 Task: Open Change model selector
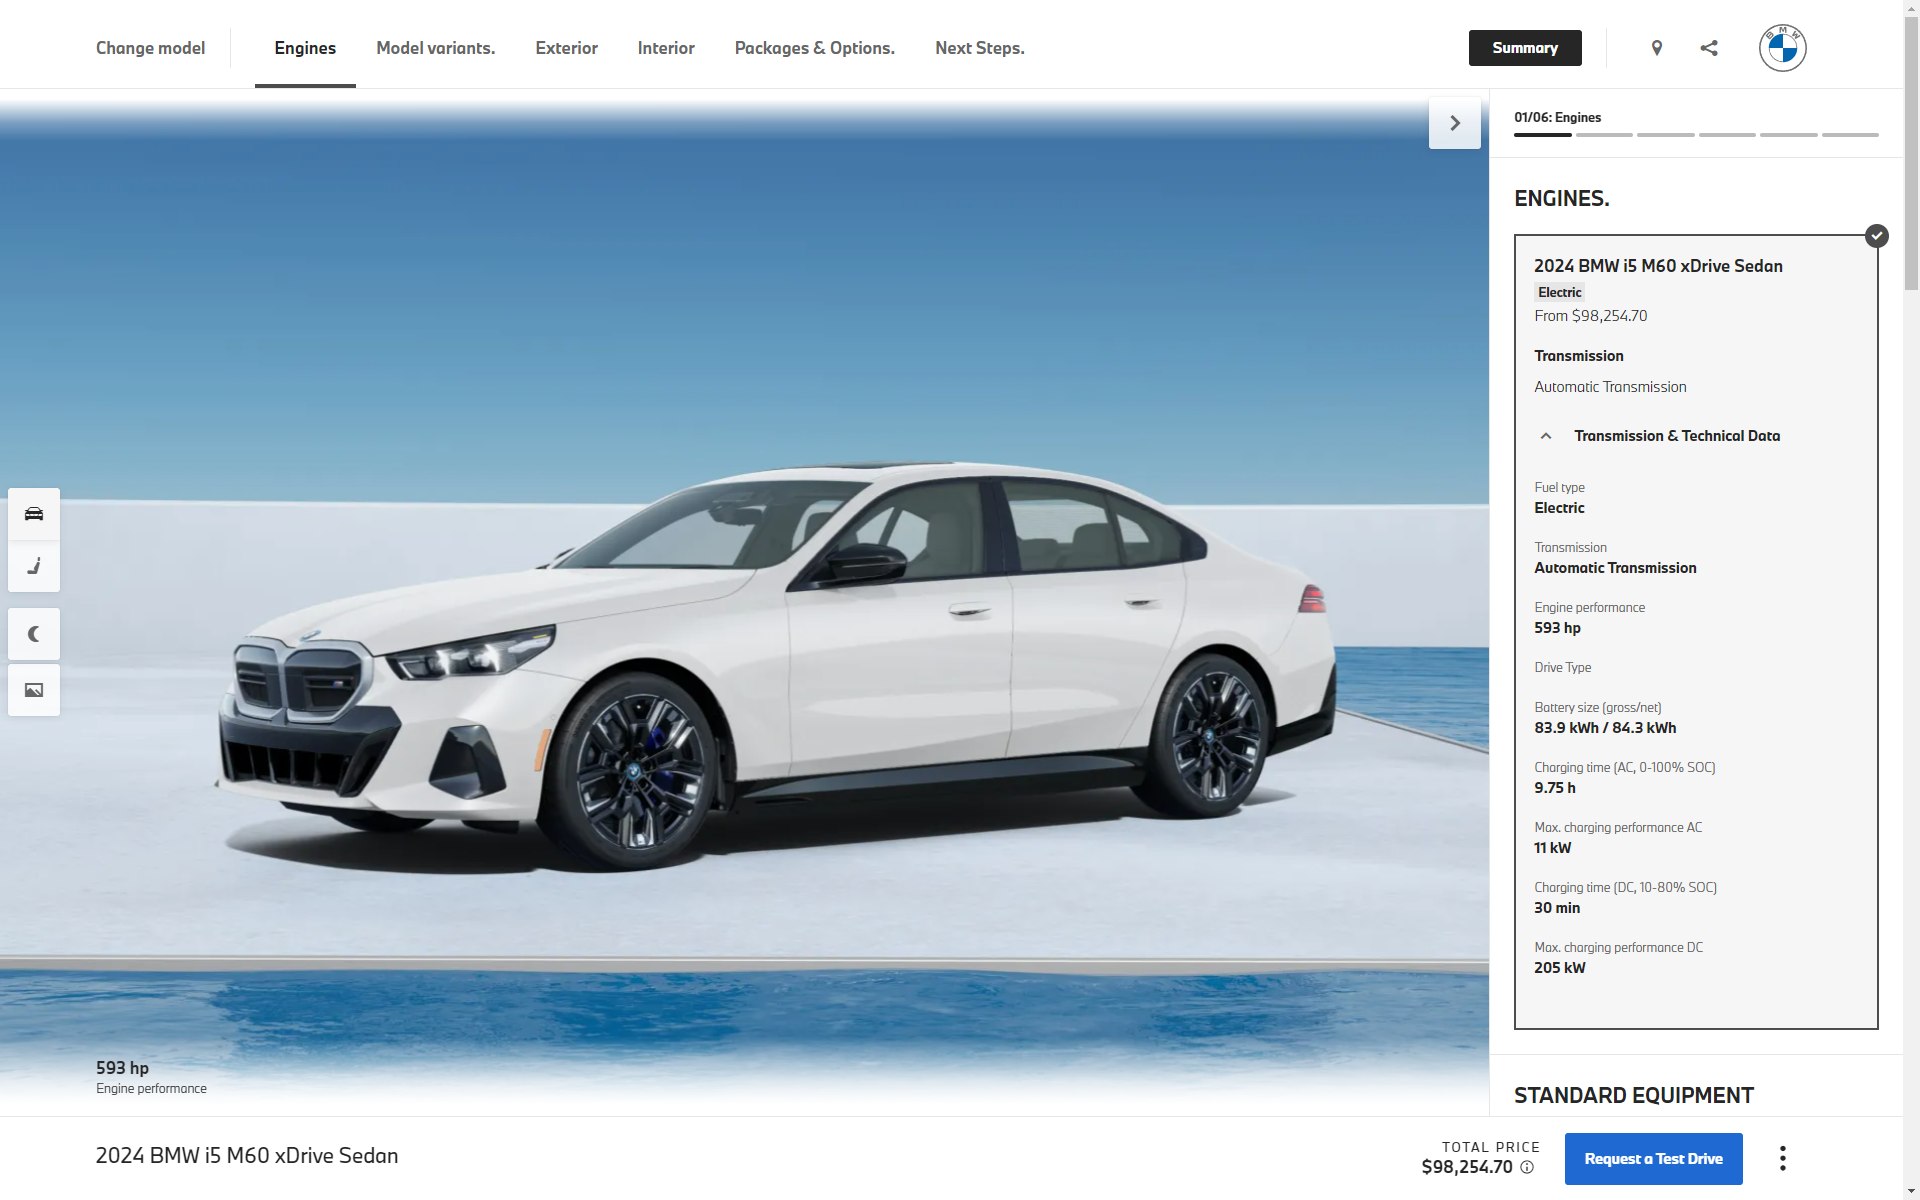coord(150,48)
